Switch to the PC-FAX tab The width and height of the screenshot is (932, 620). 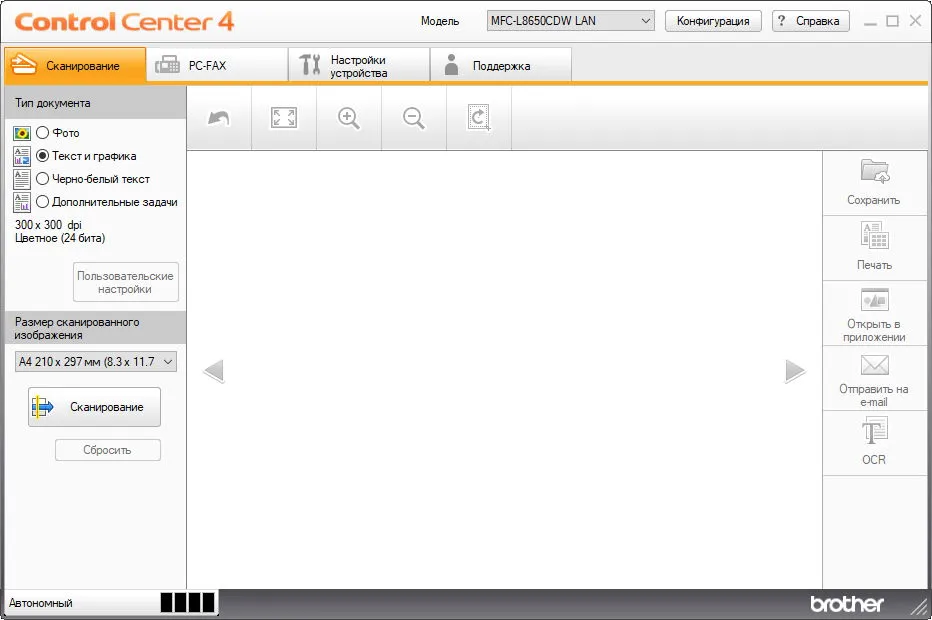[217, 65]
